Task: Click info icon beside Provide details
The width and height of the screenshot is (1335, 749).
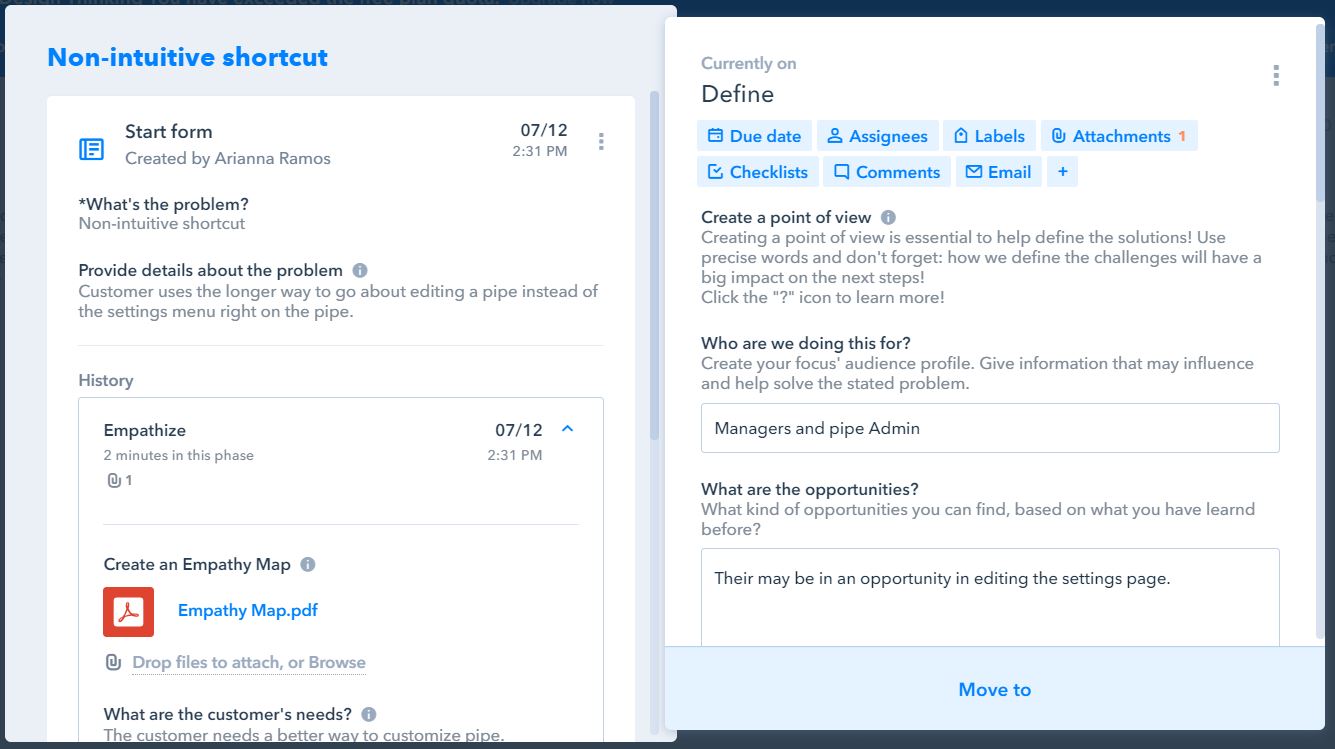Action: (360, 270)
